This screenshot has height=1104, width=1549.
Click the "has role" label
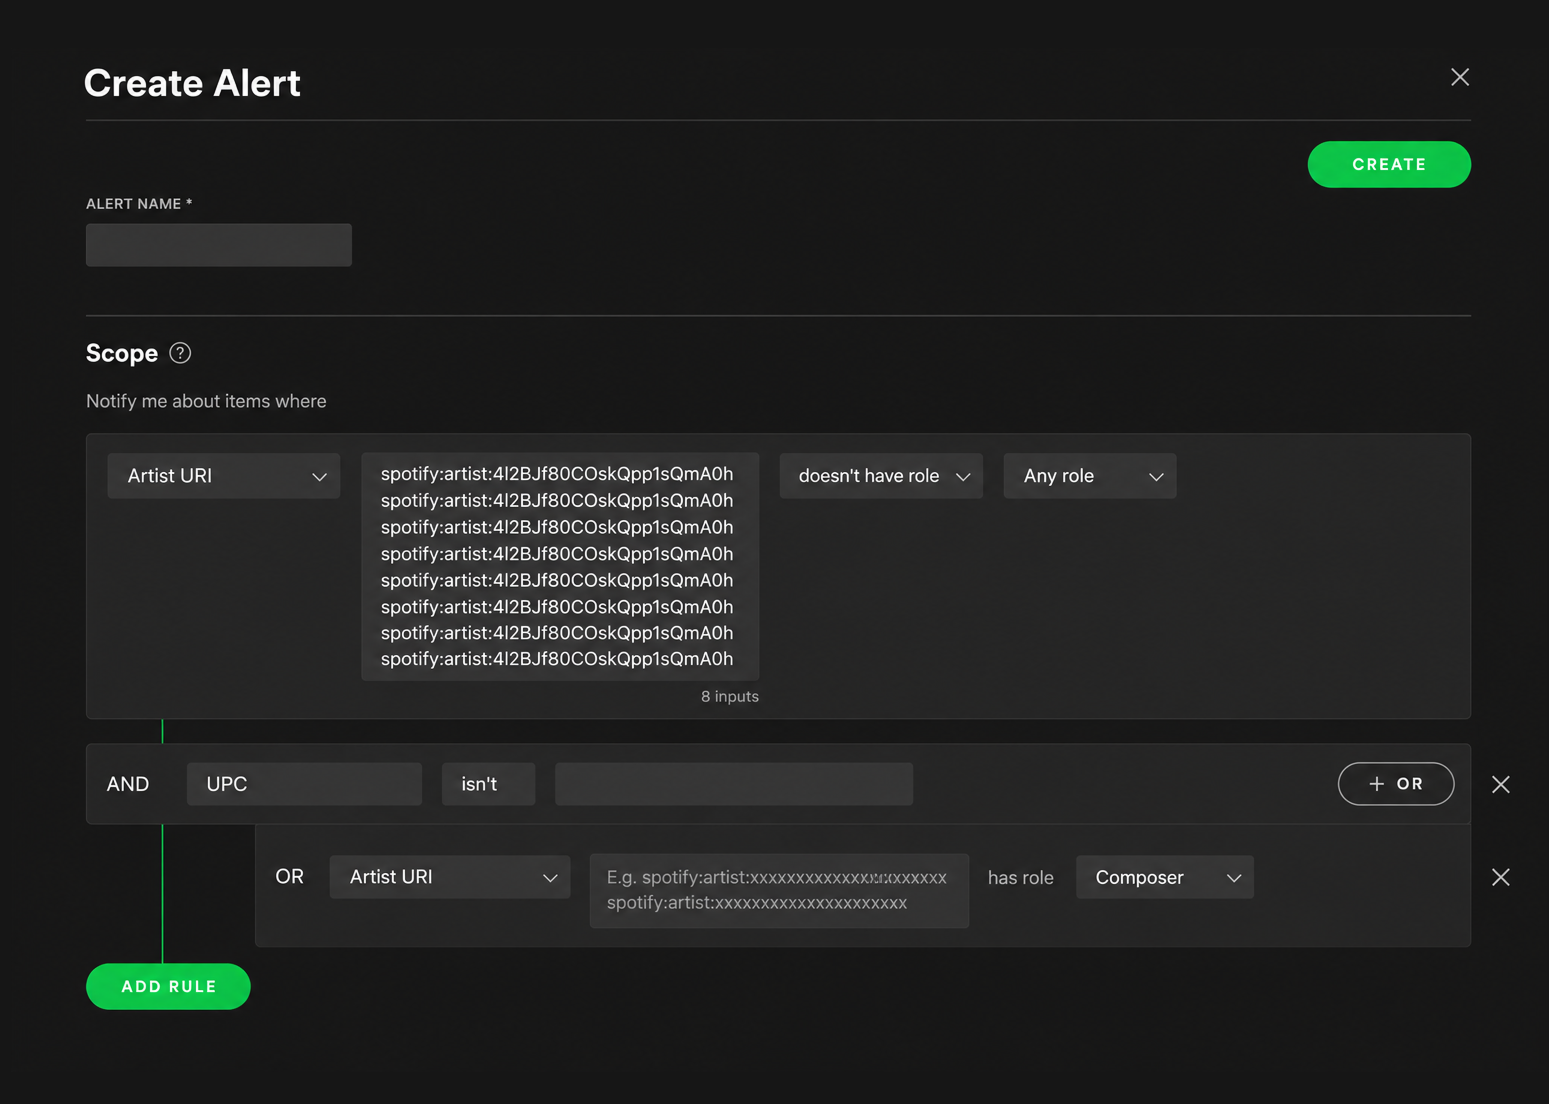click(1021, 877)
